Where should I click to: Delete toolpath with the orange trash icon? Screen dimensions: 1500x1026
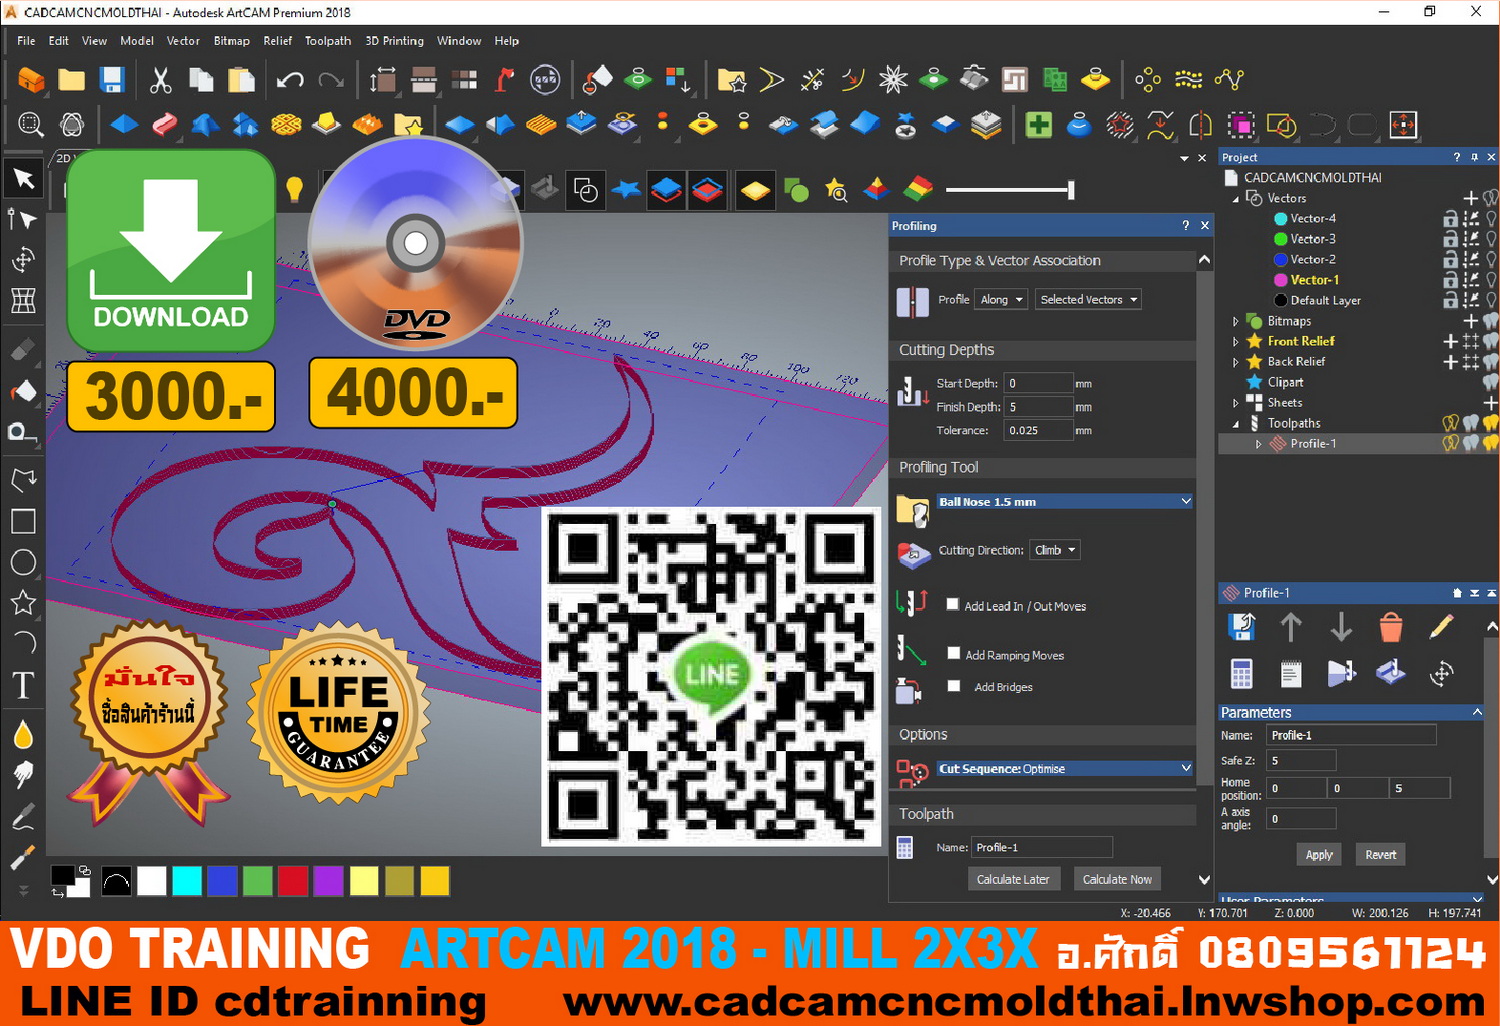(1390, 627)
